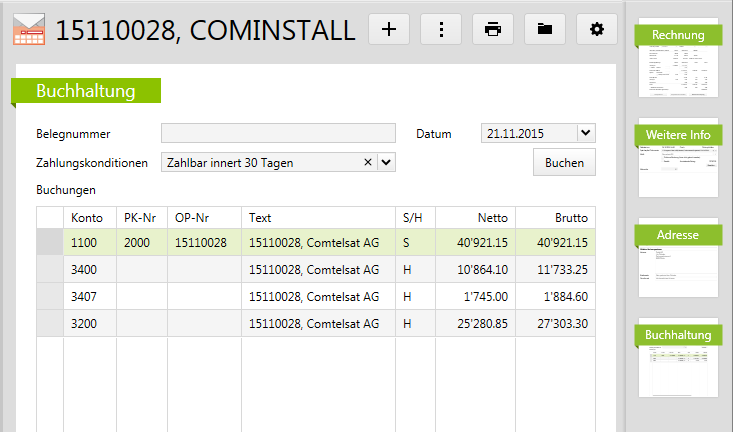Open settings via the gear icon
This screenshot has height=432, width=733.
coord(597,29)
